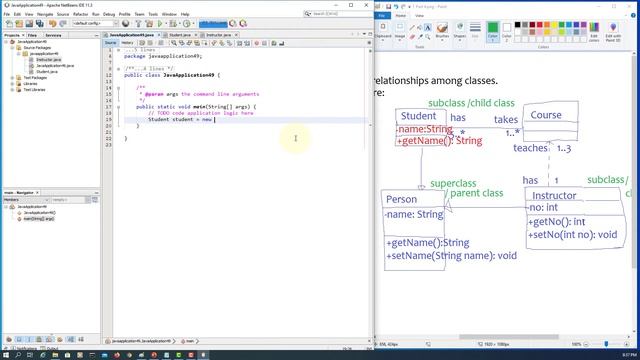This screenshot has height=360, width=640.
Task: Open Members dropdown in Navigator
Action: [26, 200]
